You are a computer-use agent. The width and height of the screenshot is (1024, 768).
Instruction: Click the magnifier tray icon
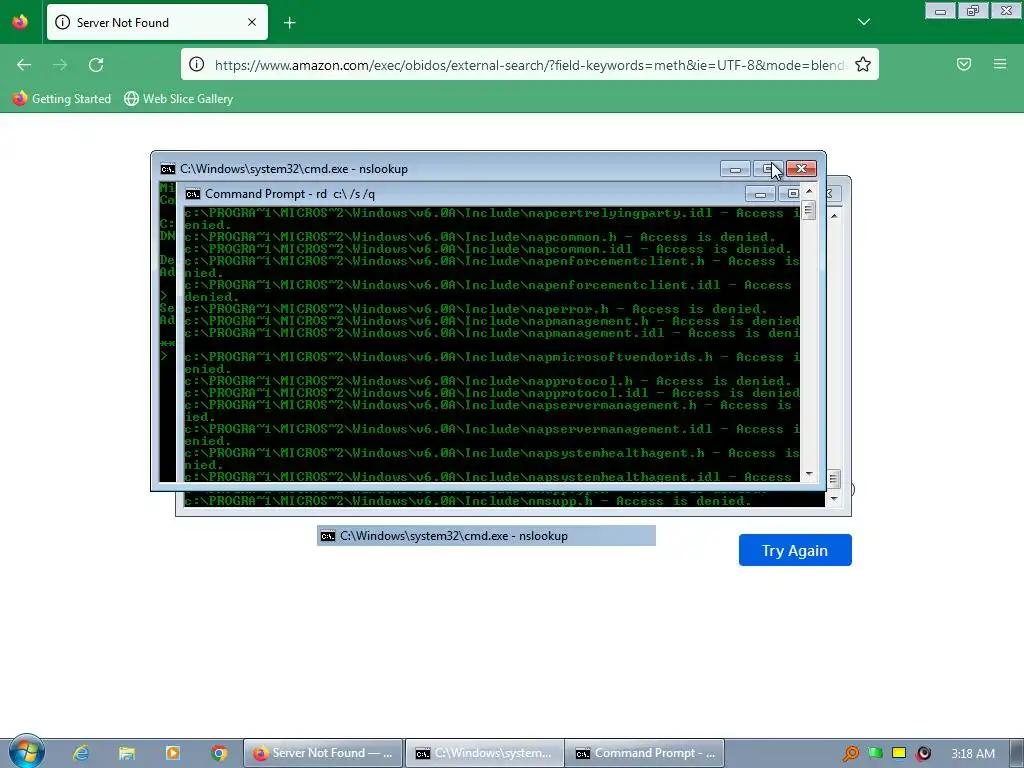tap(850, 754)
